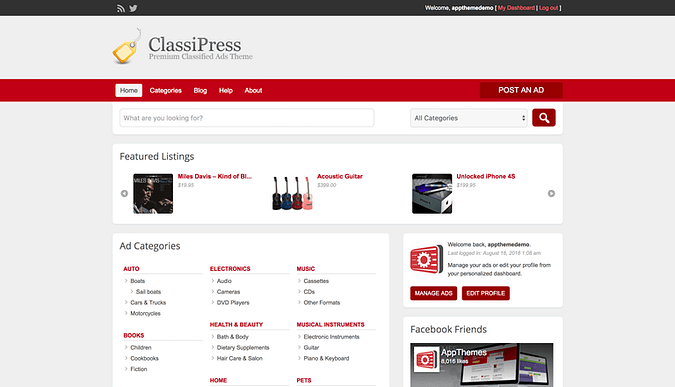Open the All Categories dropdown

[469, 118]
